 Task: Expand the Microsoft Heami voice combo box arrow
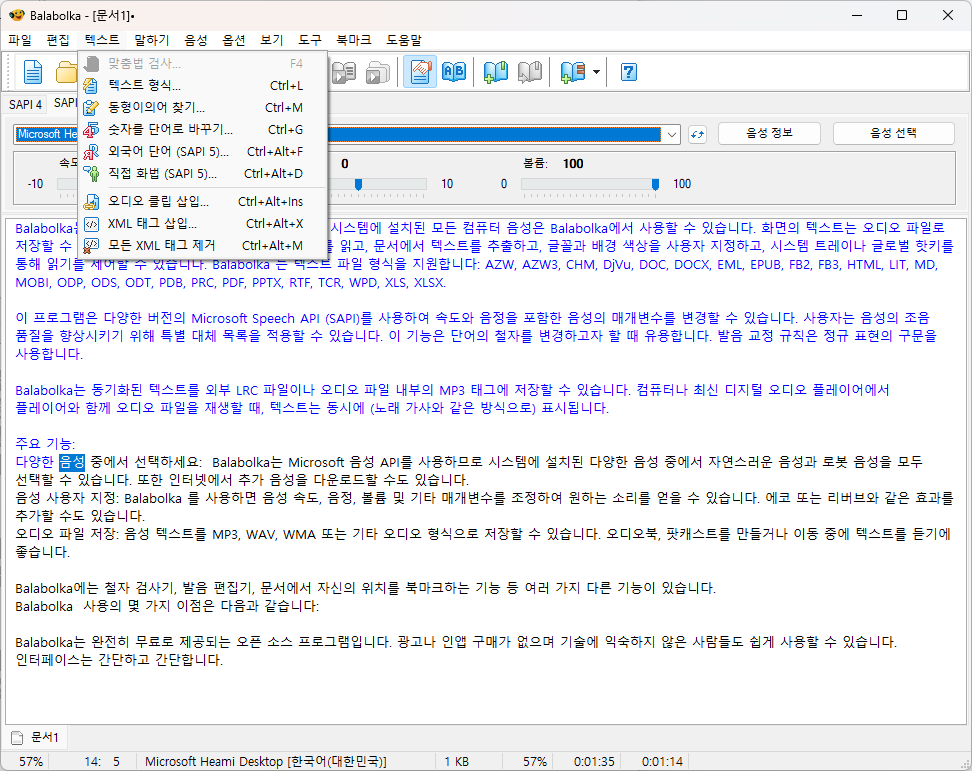pyautogui.click(x=671, y=134)
